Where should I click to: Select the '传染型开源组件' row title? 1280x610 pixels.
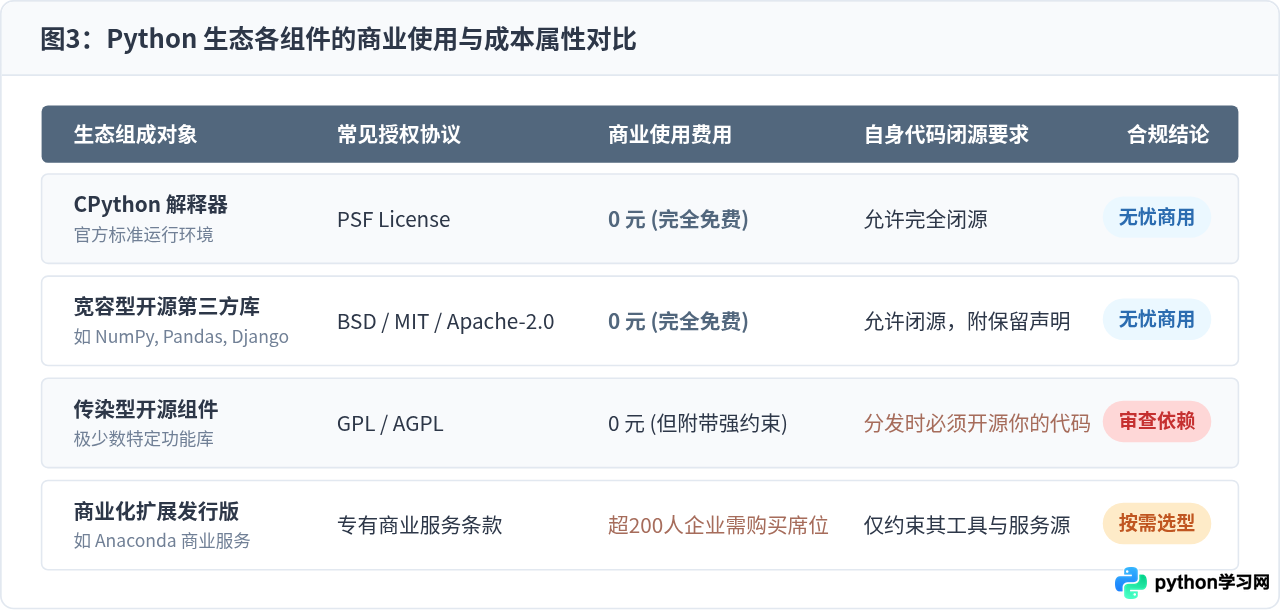point(146,409)
